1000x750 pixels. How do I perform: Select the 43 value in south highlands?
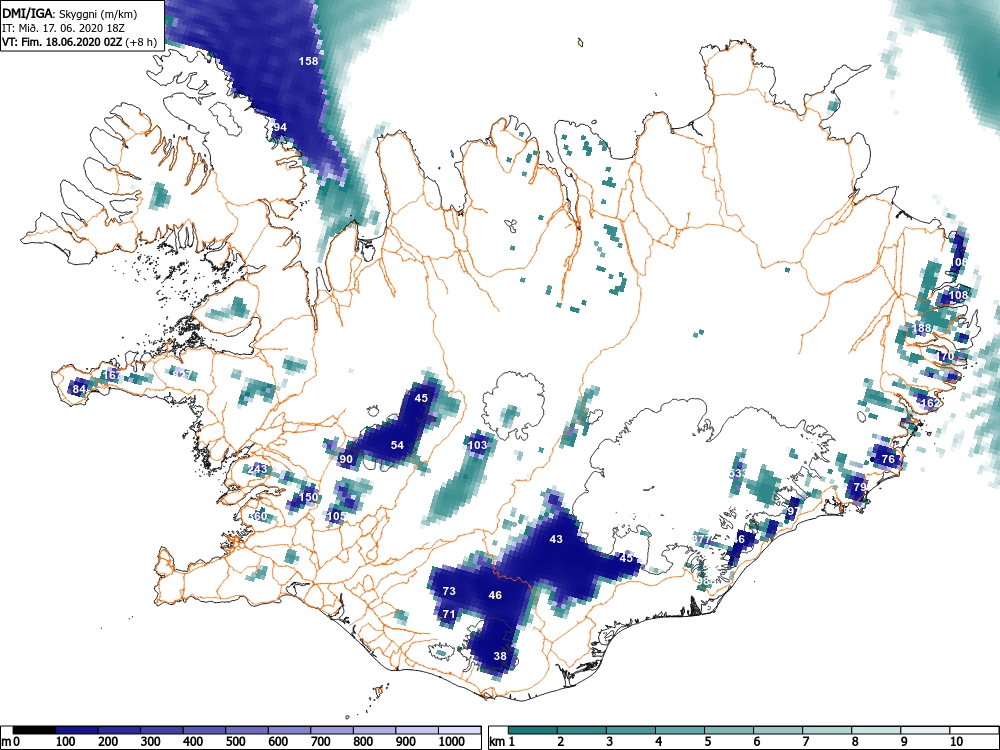[x=556, y=539]
